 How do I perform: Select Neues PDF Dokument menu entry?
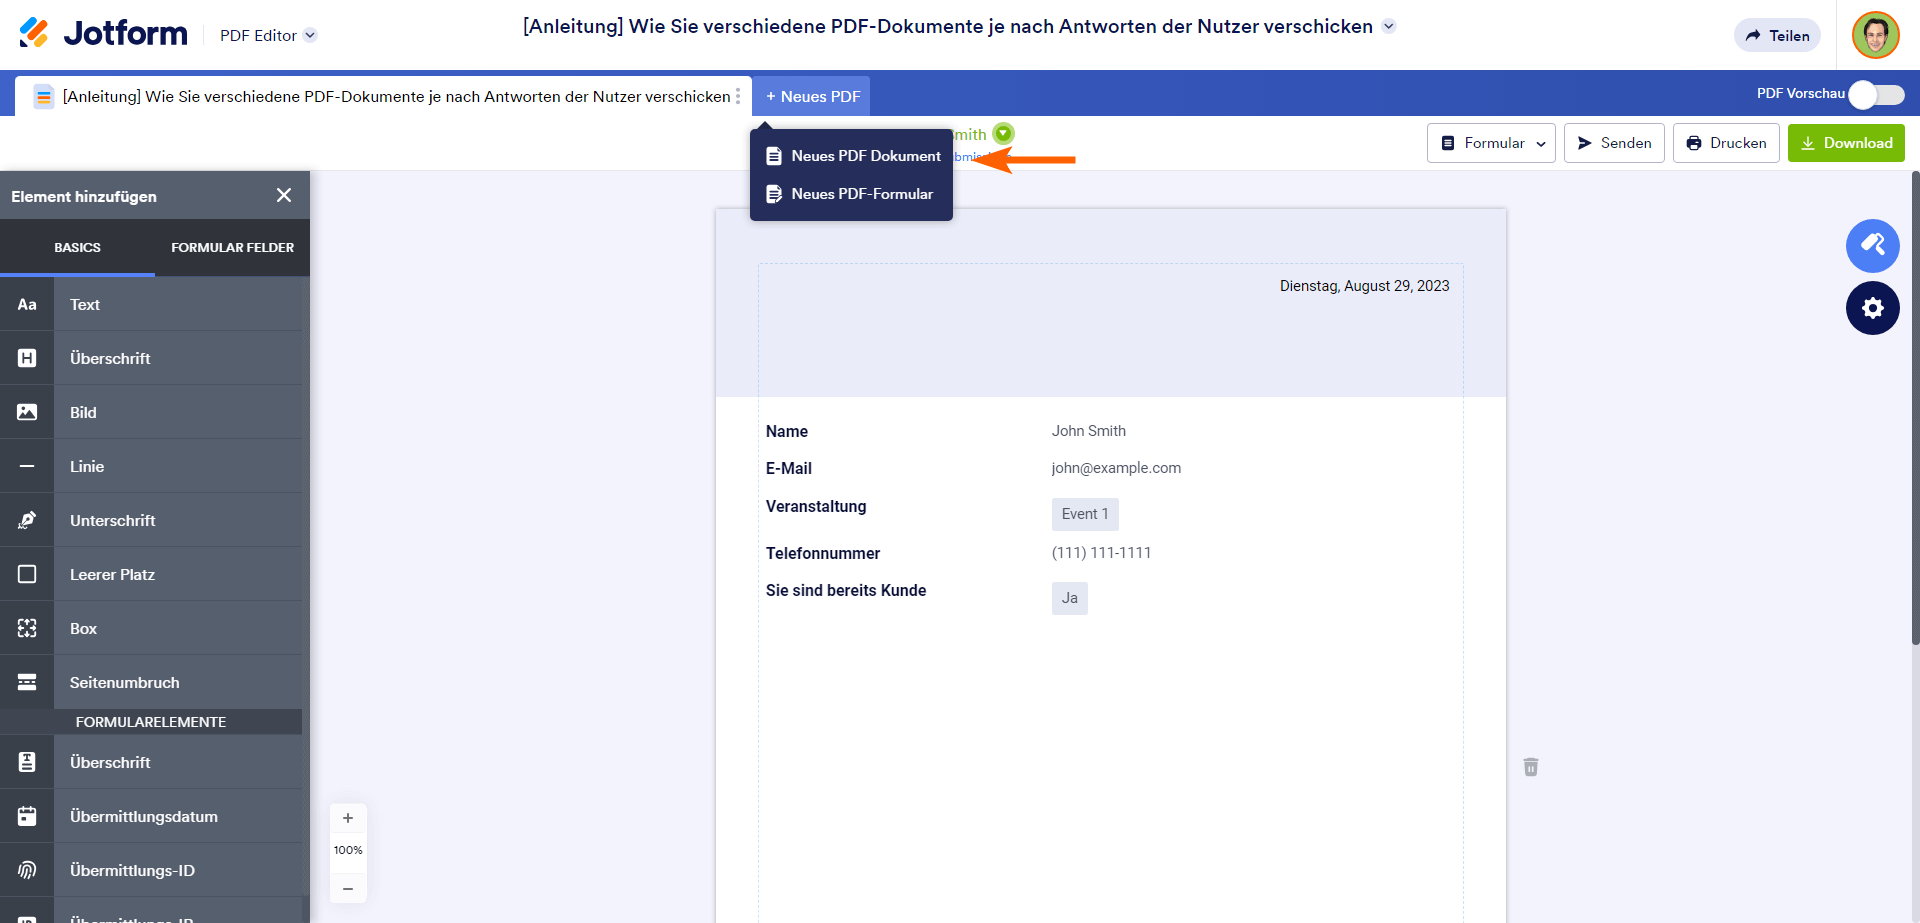(x=865, y=156)
